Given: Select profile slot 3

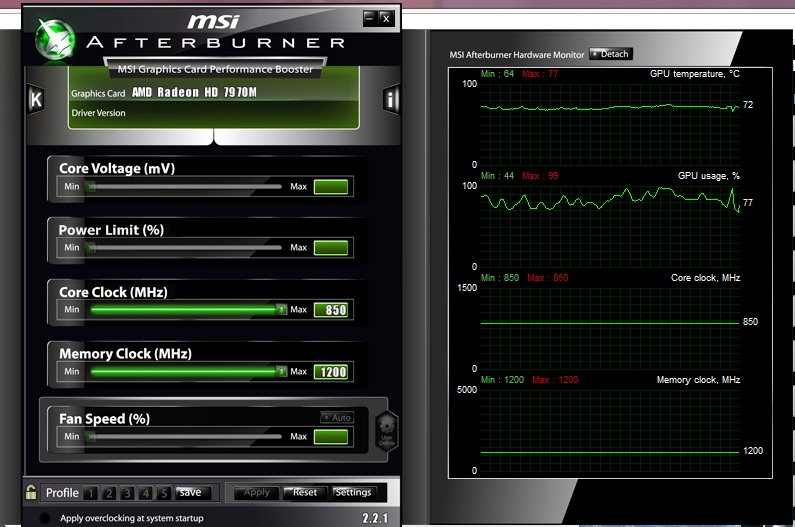Looking at the screenshot, I should click(x=127, y=493).
